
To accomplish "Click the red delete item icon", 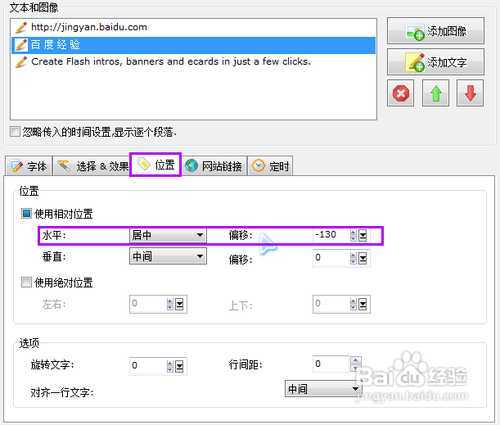I will [x=401, y=93].
